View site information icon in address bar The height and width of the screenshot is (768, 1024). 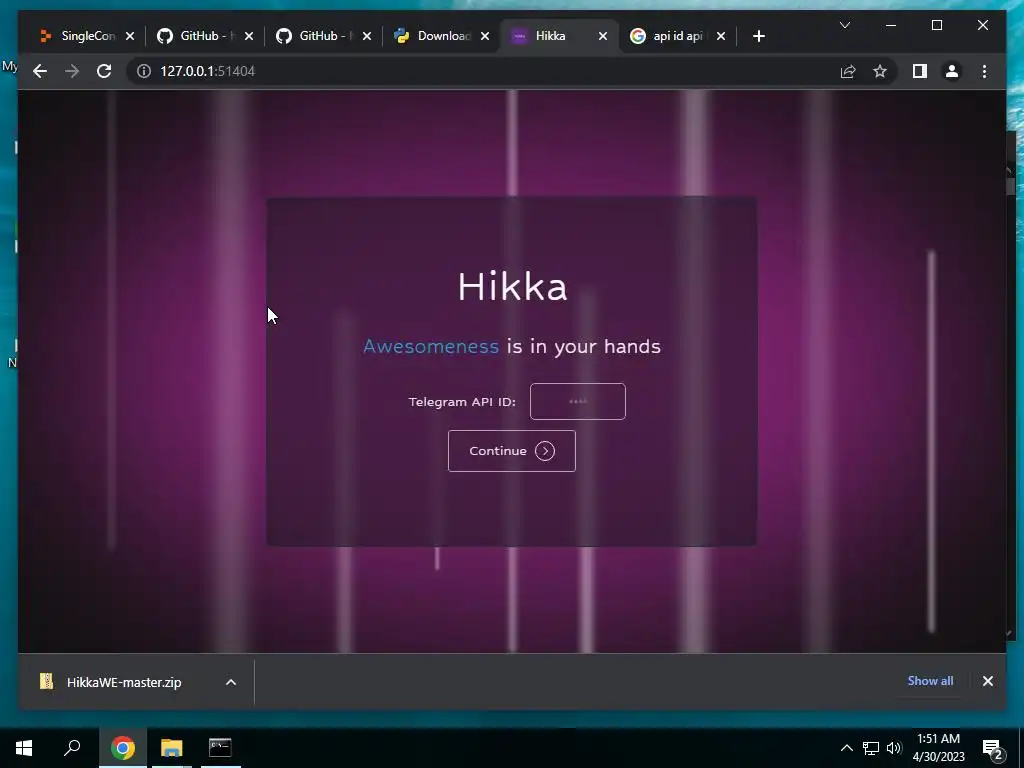click(x=144, y=71)
